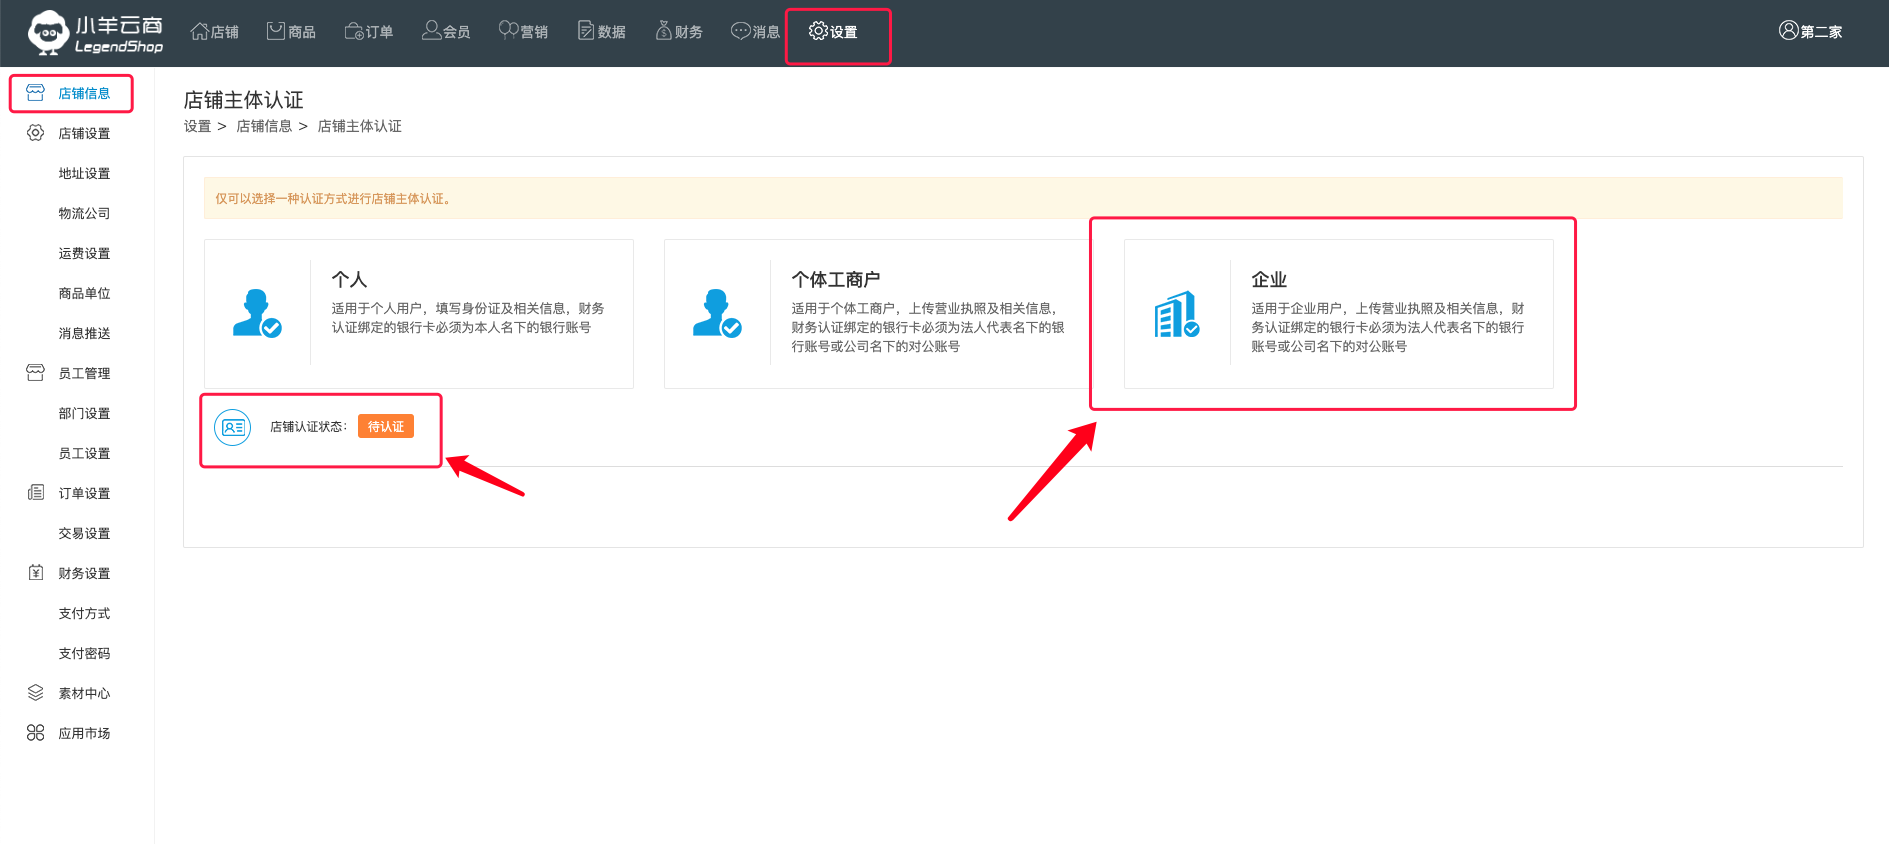Image resolution: width=1889 pixels, height=844 pixels.
Task: Click the store certification ID card icon
Action: [x=233, y=427]
